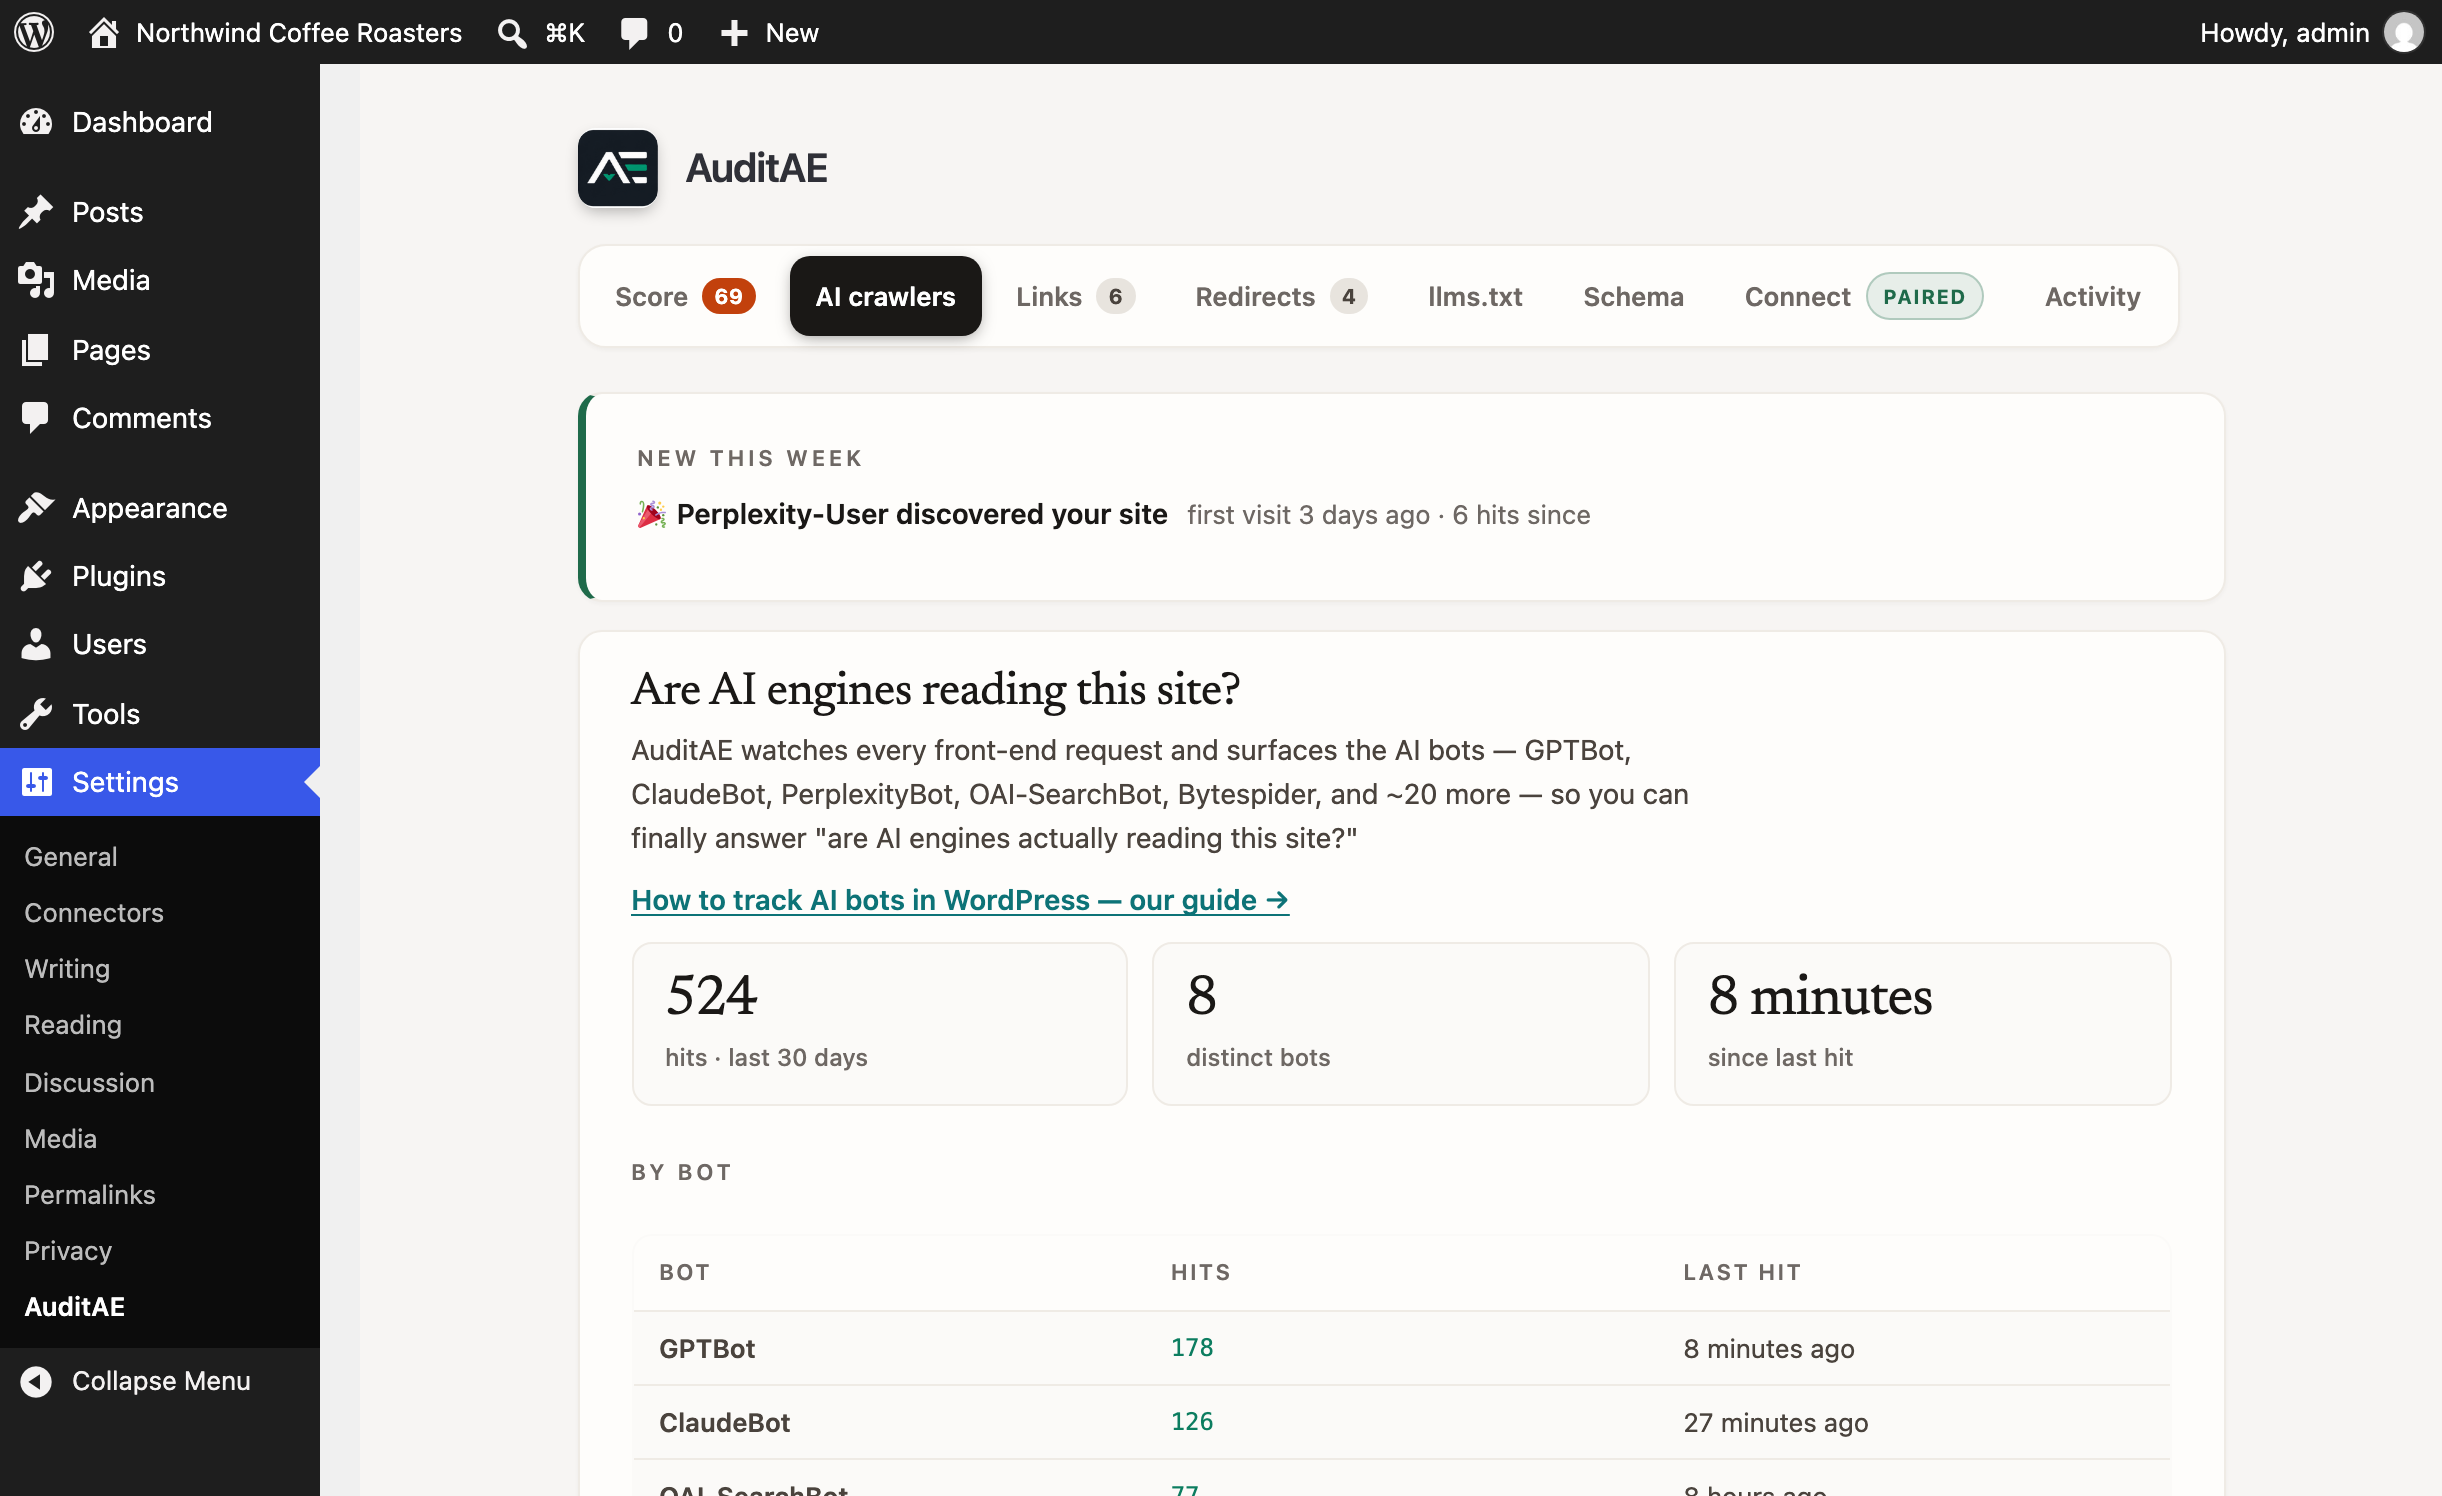Switch to the Activity tab
Viewport: 2442px width, 1496px height.
pos(2092,296)
